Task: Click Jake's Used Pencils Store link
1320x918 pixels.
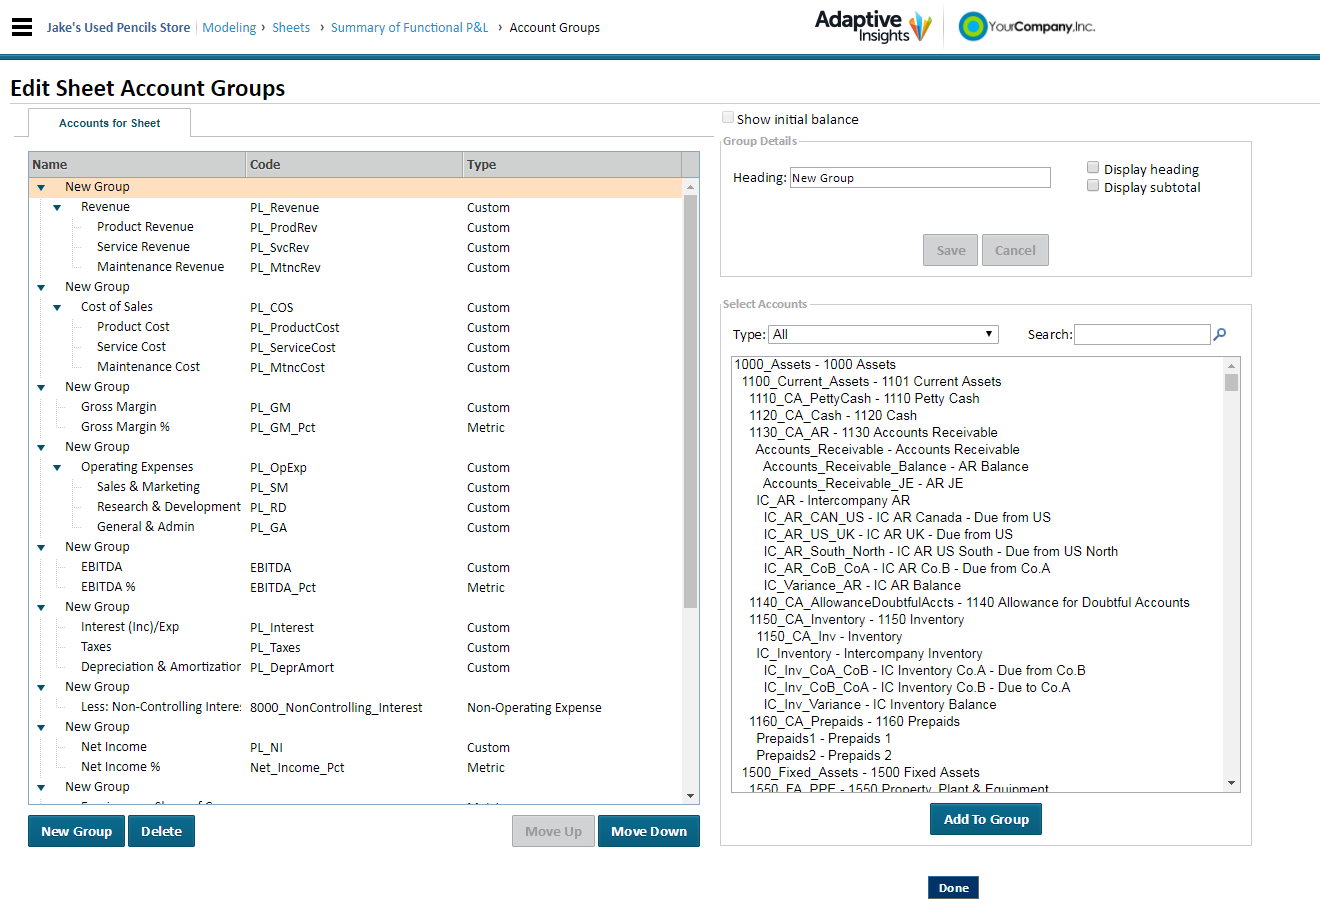Action: point(118,28)
